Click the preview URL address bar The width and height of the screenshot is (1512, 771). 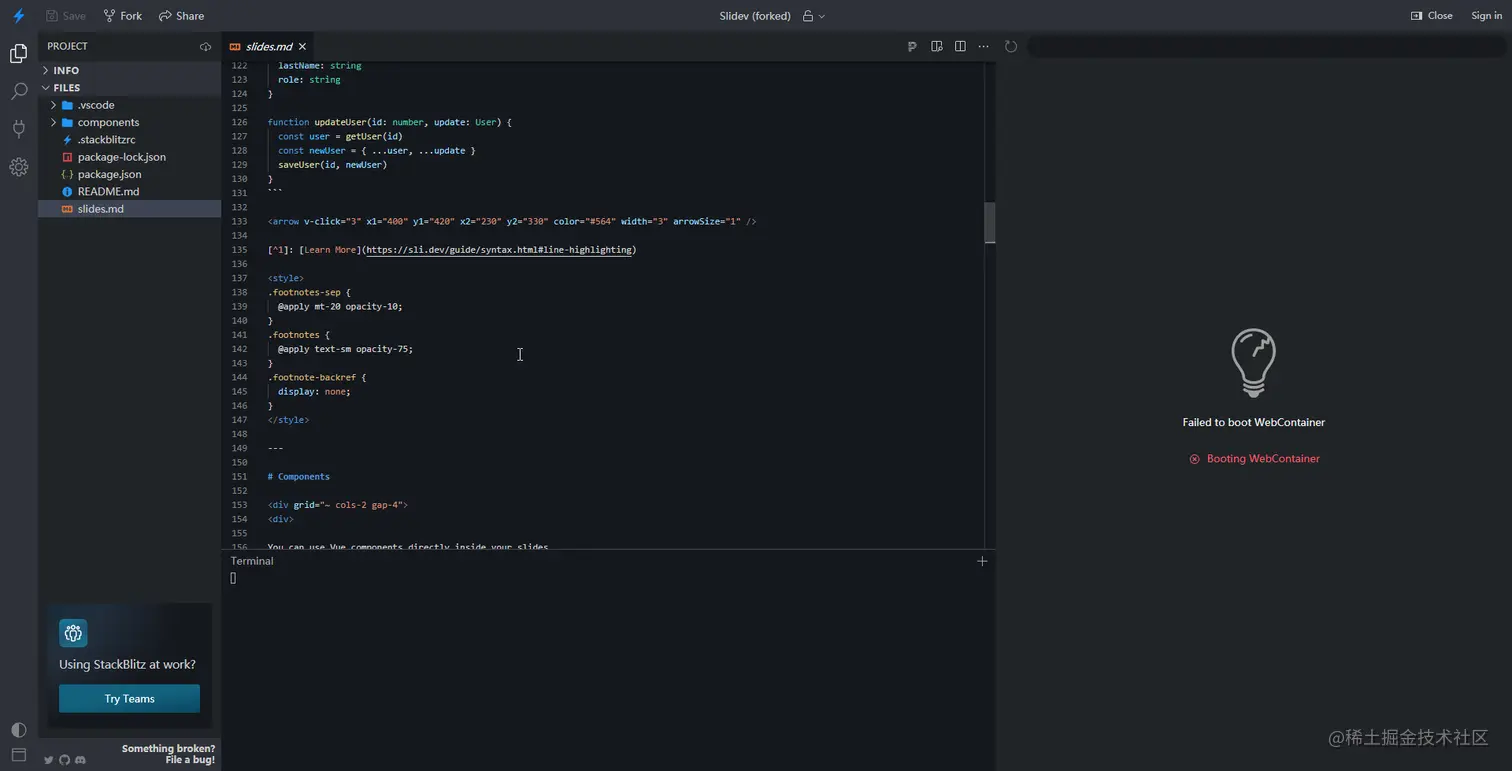1265,46
